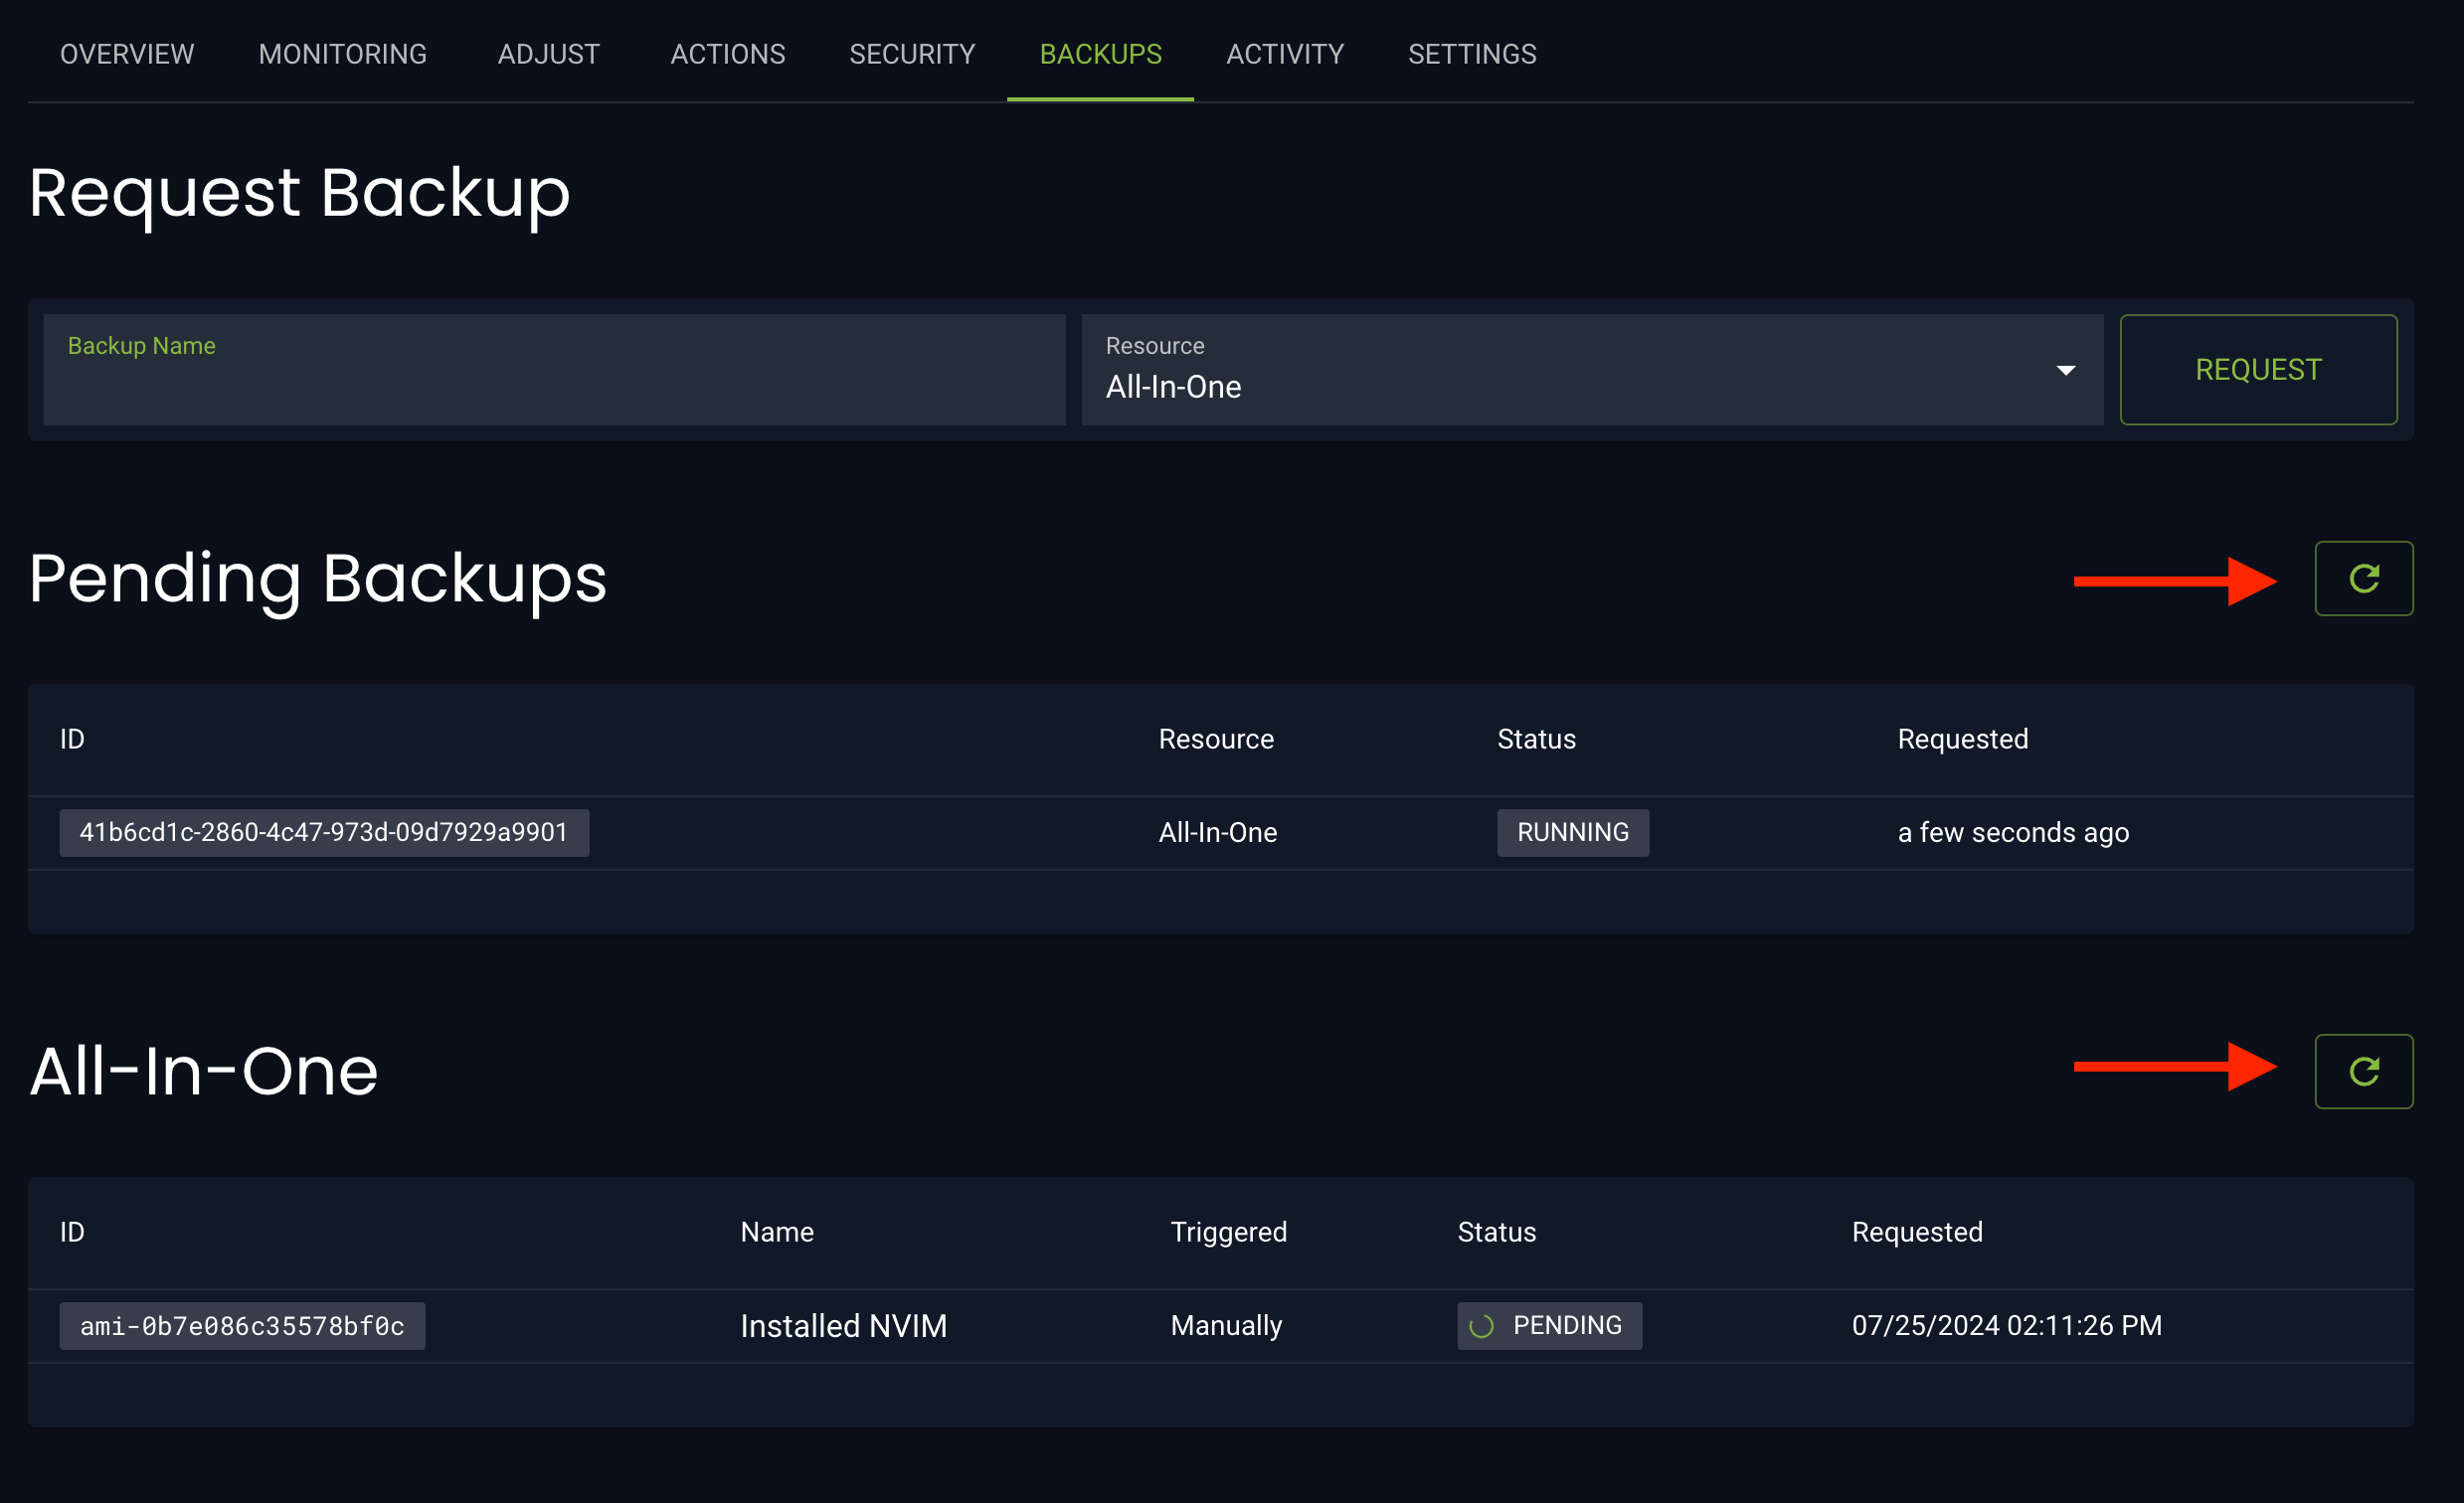Click the Requested column header in Pending Backups

tap(1962, 739)
